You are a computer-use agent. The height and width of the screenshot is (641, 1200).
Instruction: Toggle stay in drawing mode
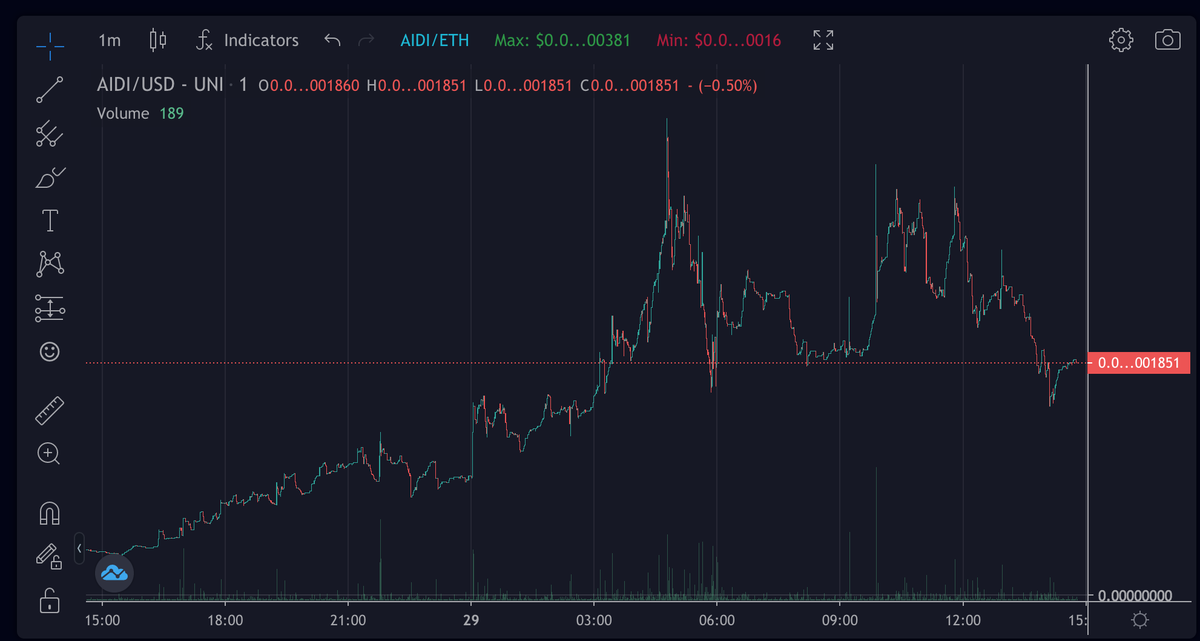[49, 557]
